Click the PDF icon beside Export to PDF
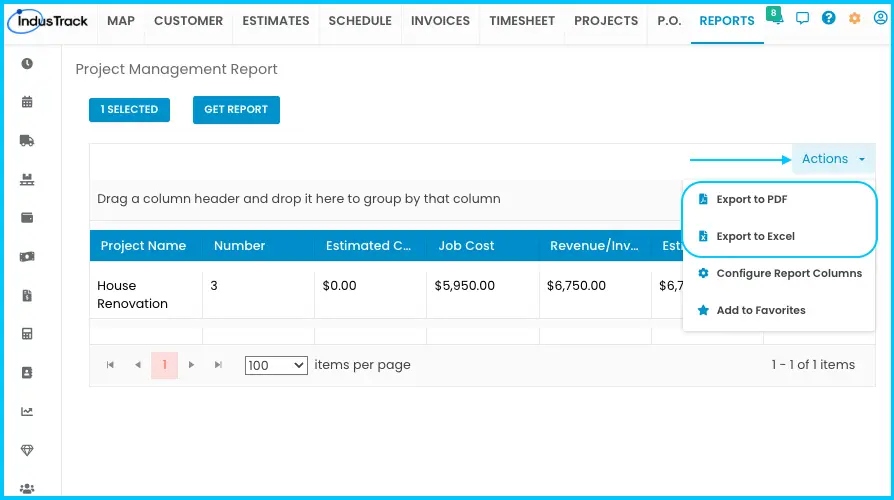The image size is (894, 500). [x=703, y=199]
